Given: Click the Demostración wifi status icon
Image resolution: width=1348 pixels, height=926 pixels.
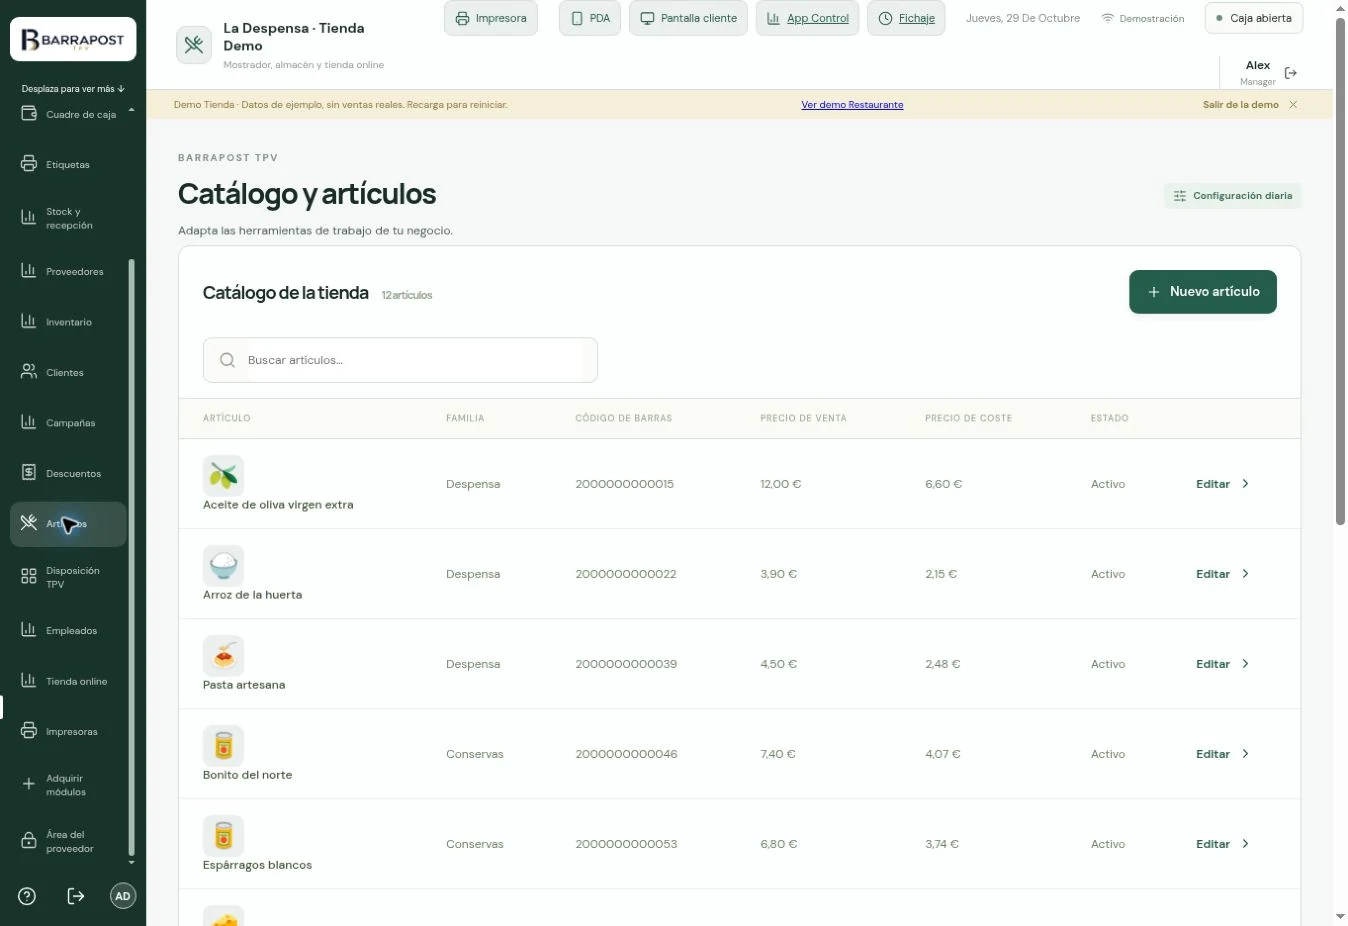Looking at the screenshot, I should tap(1108, 18).
